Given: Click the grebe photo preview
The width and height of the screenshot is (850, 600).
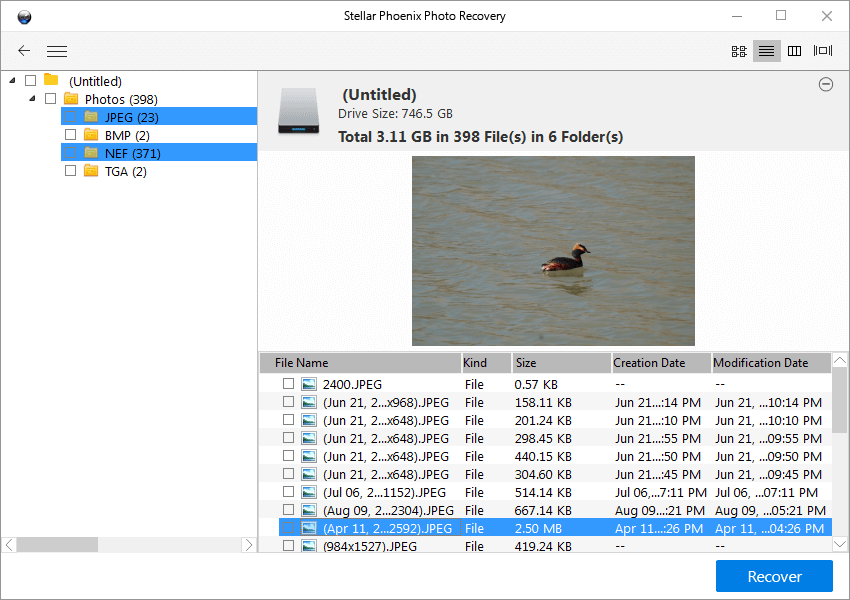Looking at the screenshot, I should pyautogui.click(x=553, y=251).
